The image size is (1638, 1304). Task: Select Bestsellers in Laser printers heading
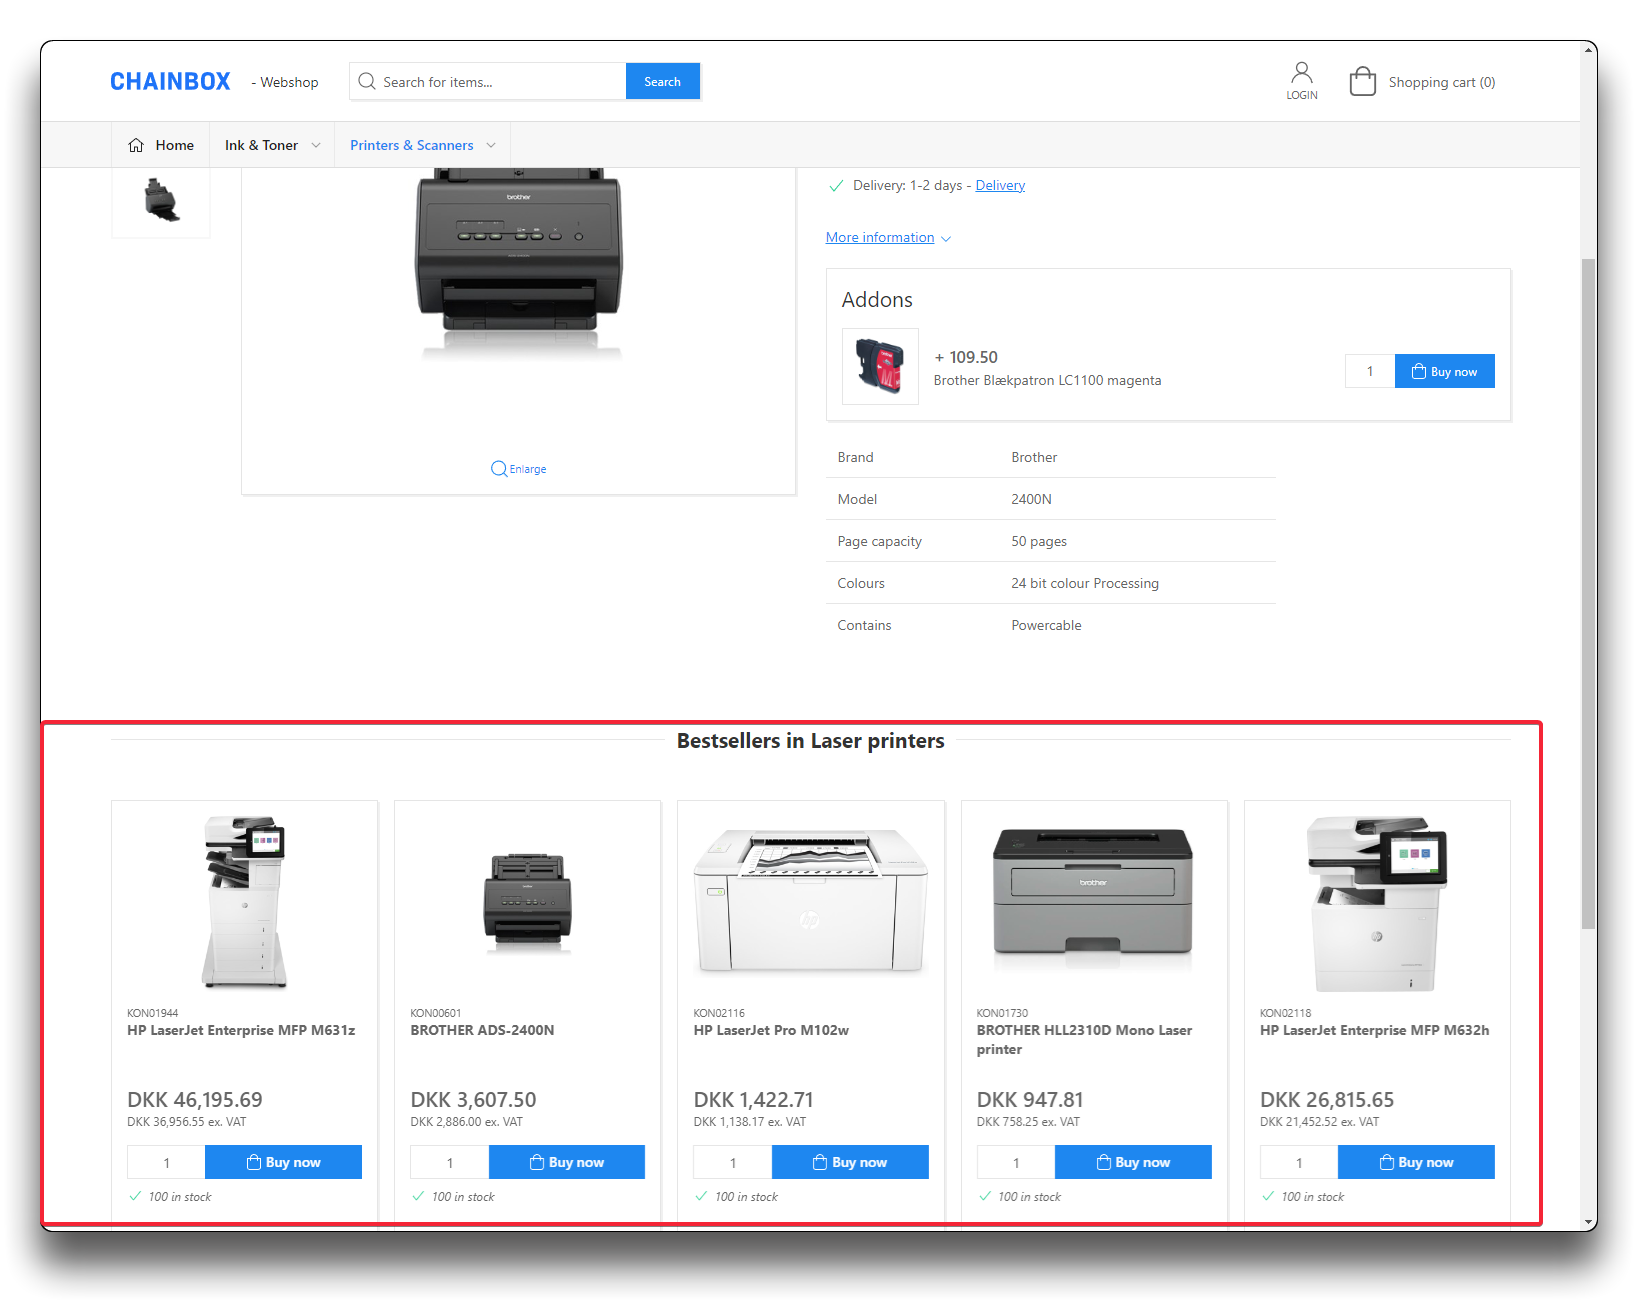coord(810,741)
